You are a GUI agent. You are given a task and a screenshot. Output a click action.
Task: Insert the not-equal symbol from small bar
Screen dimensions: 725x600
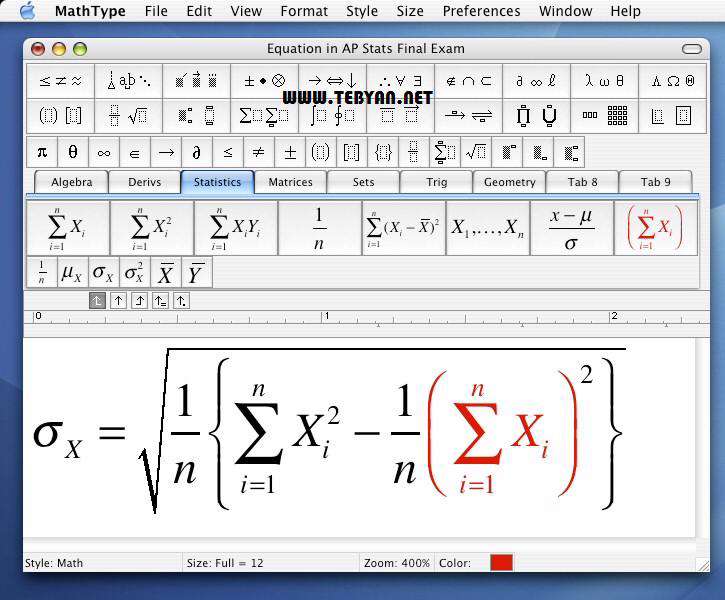click(x=259, y=152)
